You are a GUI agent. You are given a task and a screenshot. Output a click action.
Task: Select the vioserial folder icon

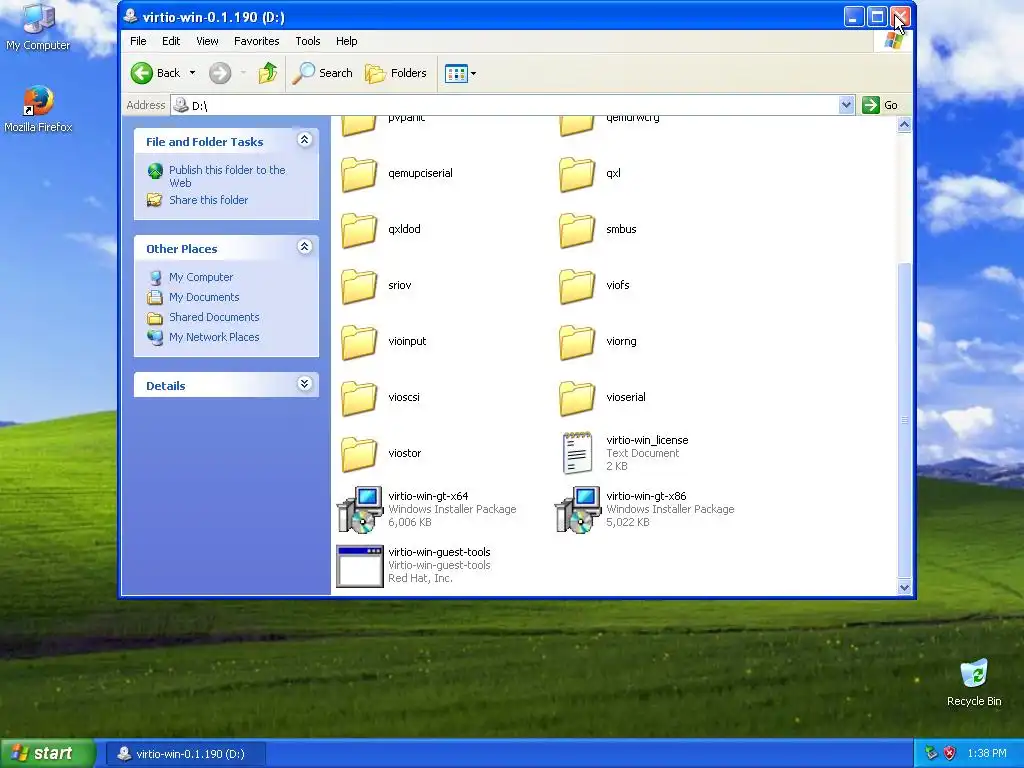[577, 398]
